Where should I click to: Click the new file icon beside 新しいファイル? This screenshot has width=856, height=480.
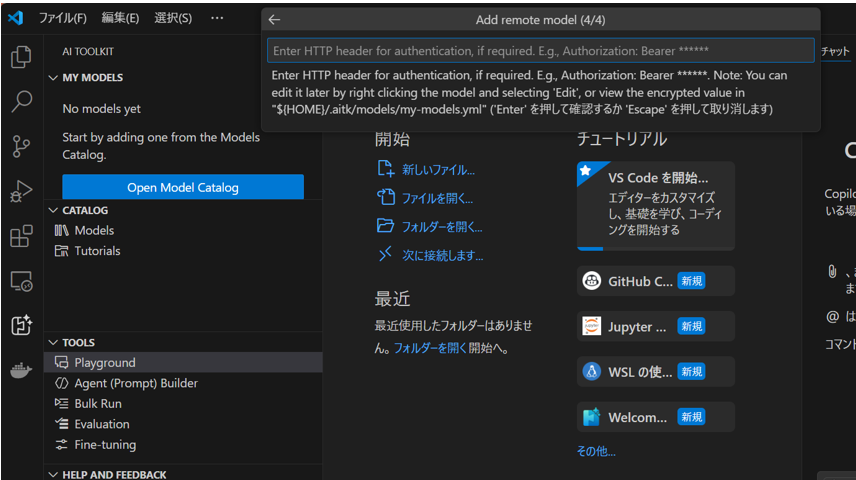click(x=385, y=169)
